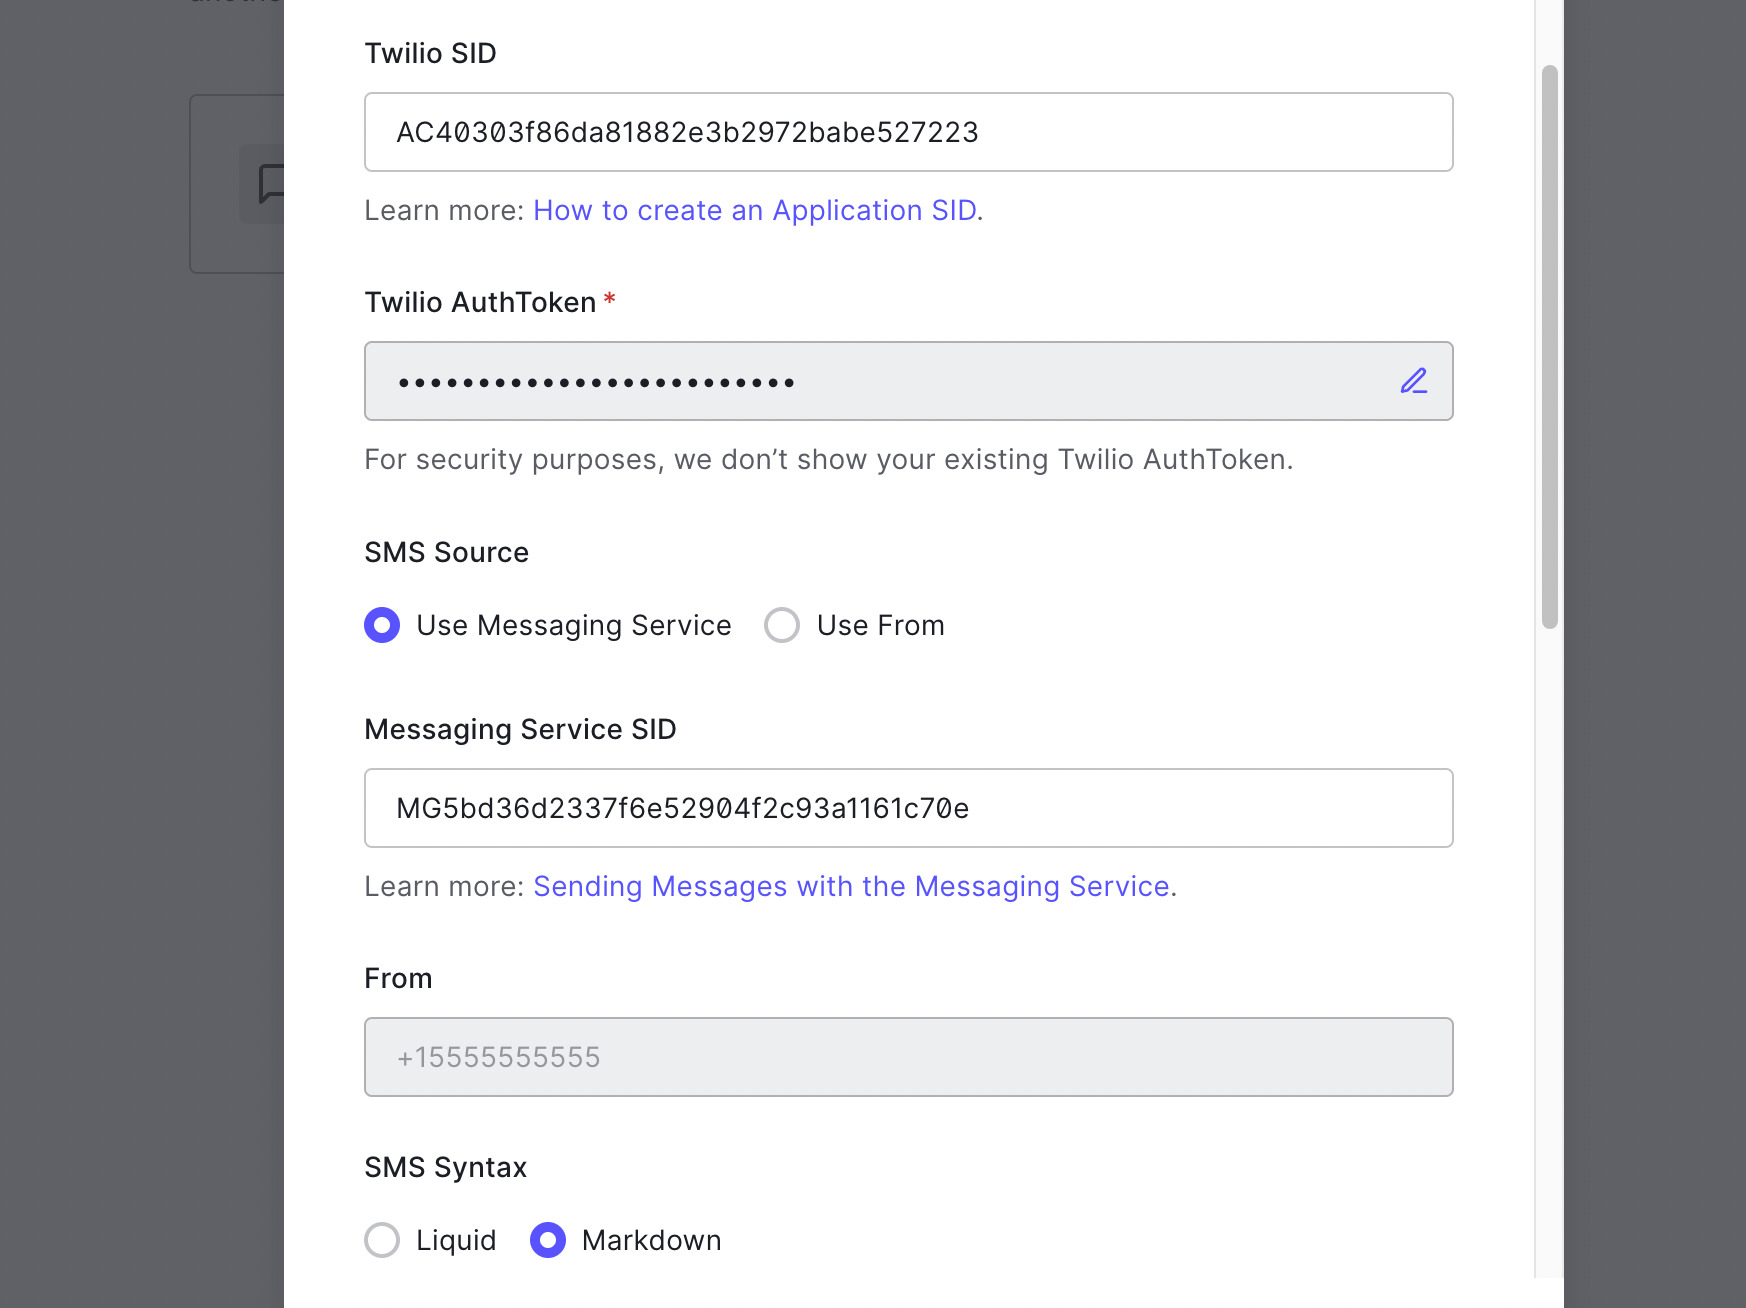Click the chat bubble icon behind the panel
Viewport: 1746px width, 1308px height.
(x=268, y=185)
